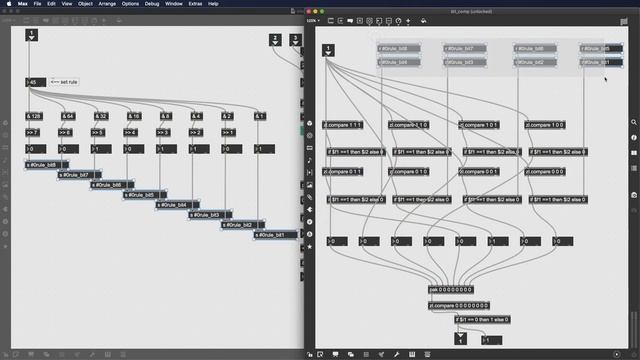Select the 's #0rule_bit1' send object

click(x=276, y=235)
